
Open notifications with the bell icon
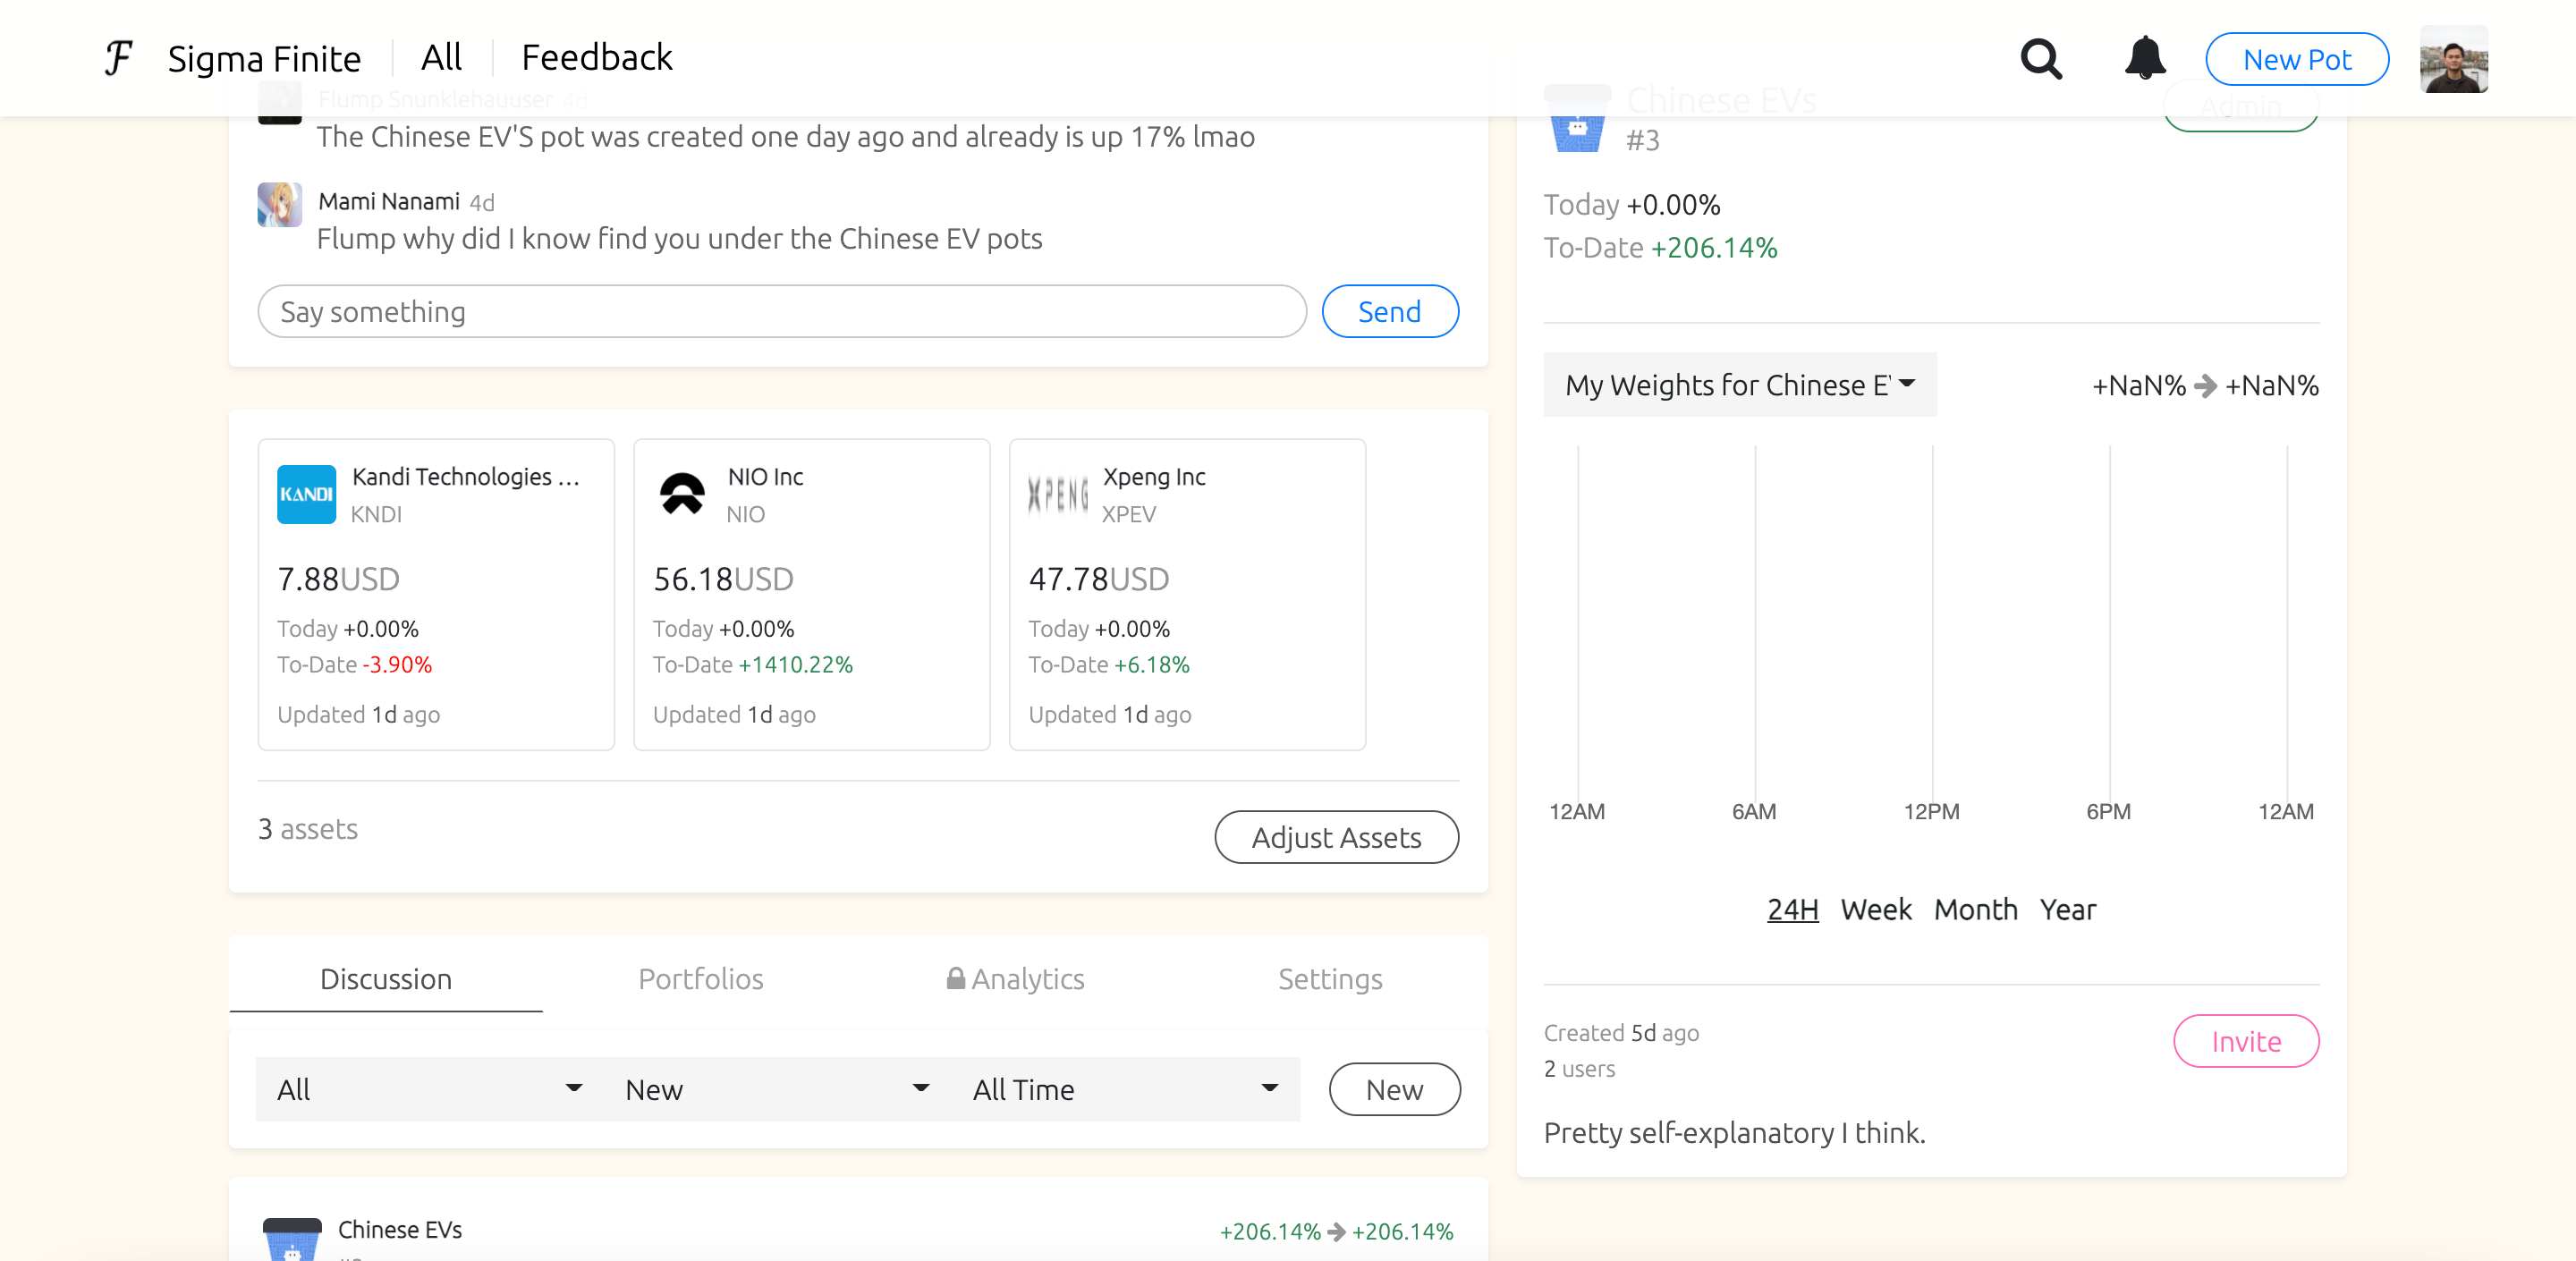pyautogui.click(x=2144, y=58)
